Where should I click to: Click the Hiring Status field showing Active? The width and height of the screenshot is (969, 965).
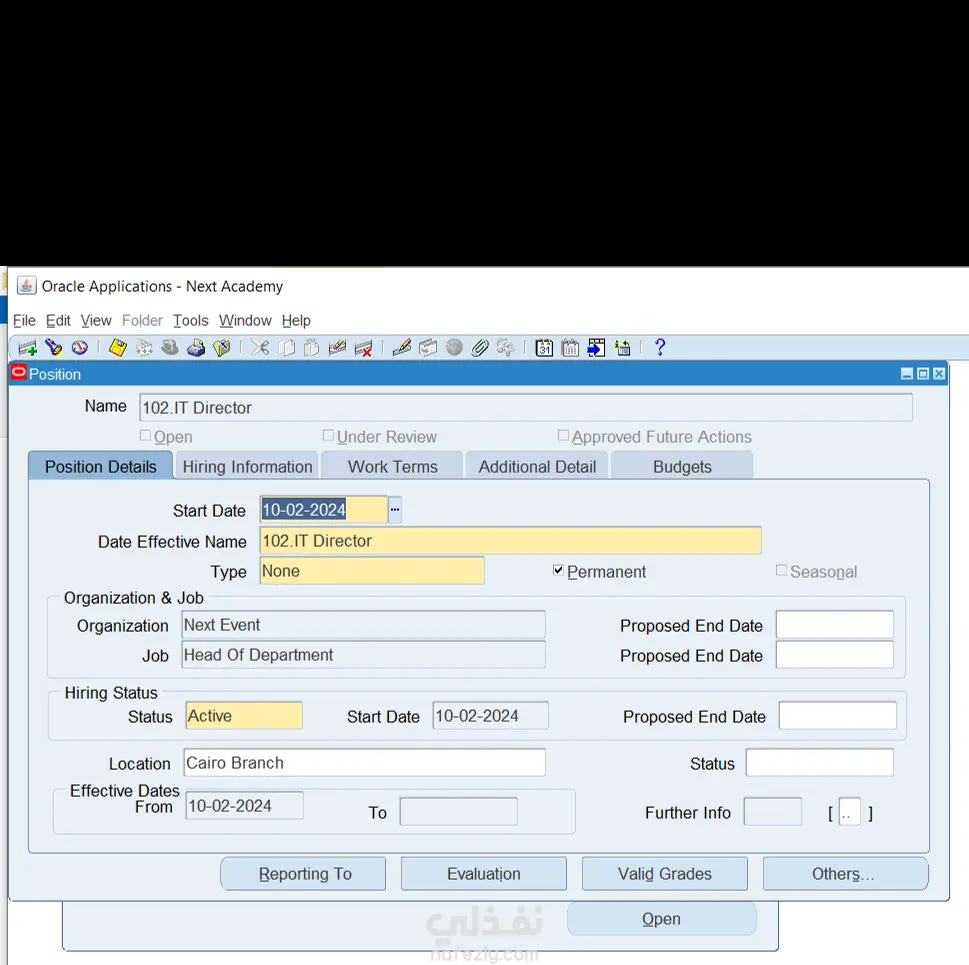pyautogui.click(x=244, y=715)
